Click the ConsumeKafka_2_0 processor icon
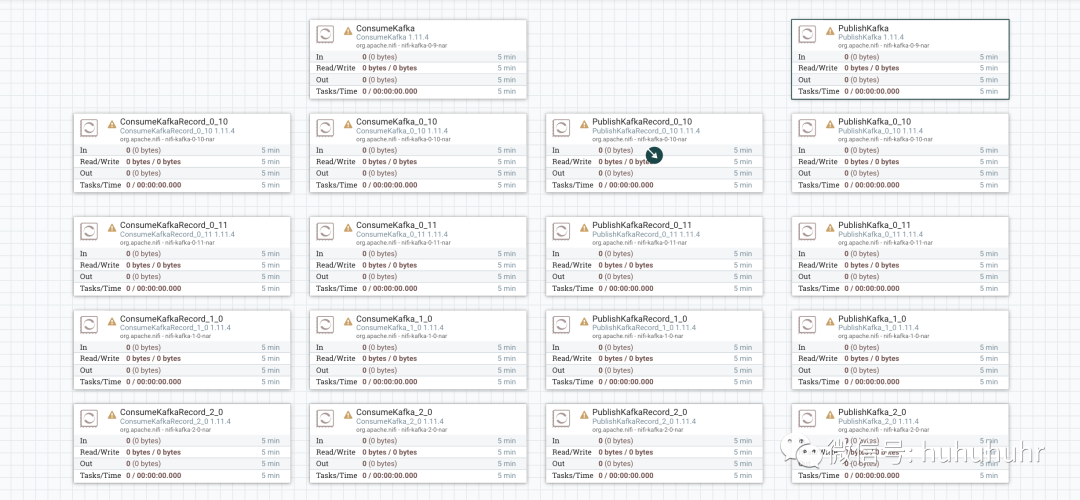The width and height of the screenshot is (1080, 500). coord(325,418)
